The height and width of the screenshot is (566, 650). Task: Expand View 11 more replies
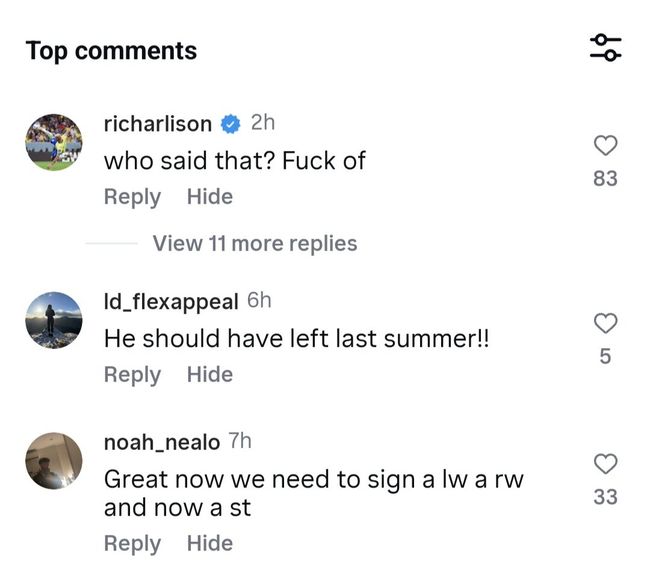click(x=254, y=243)
